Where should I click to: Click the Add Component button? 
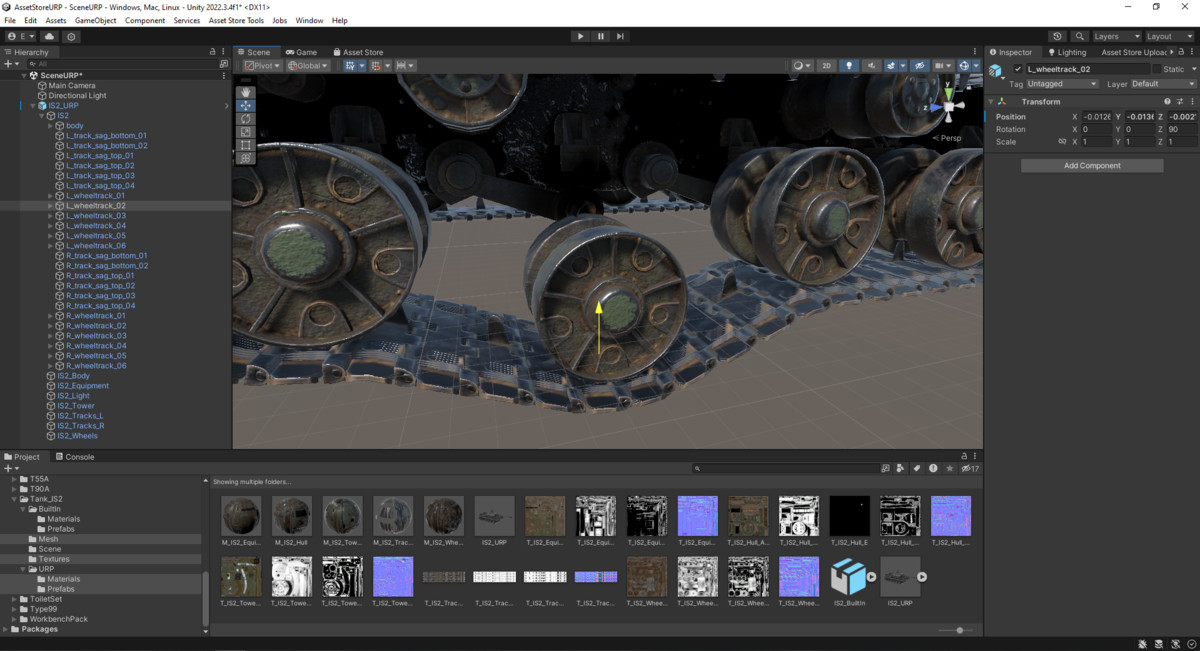click(x=1092, y=166)
